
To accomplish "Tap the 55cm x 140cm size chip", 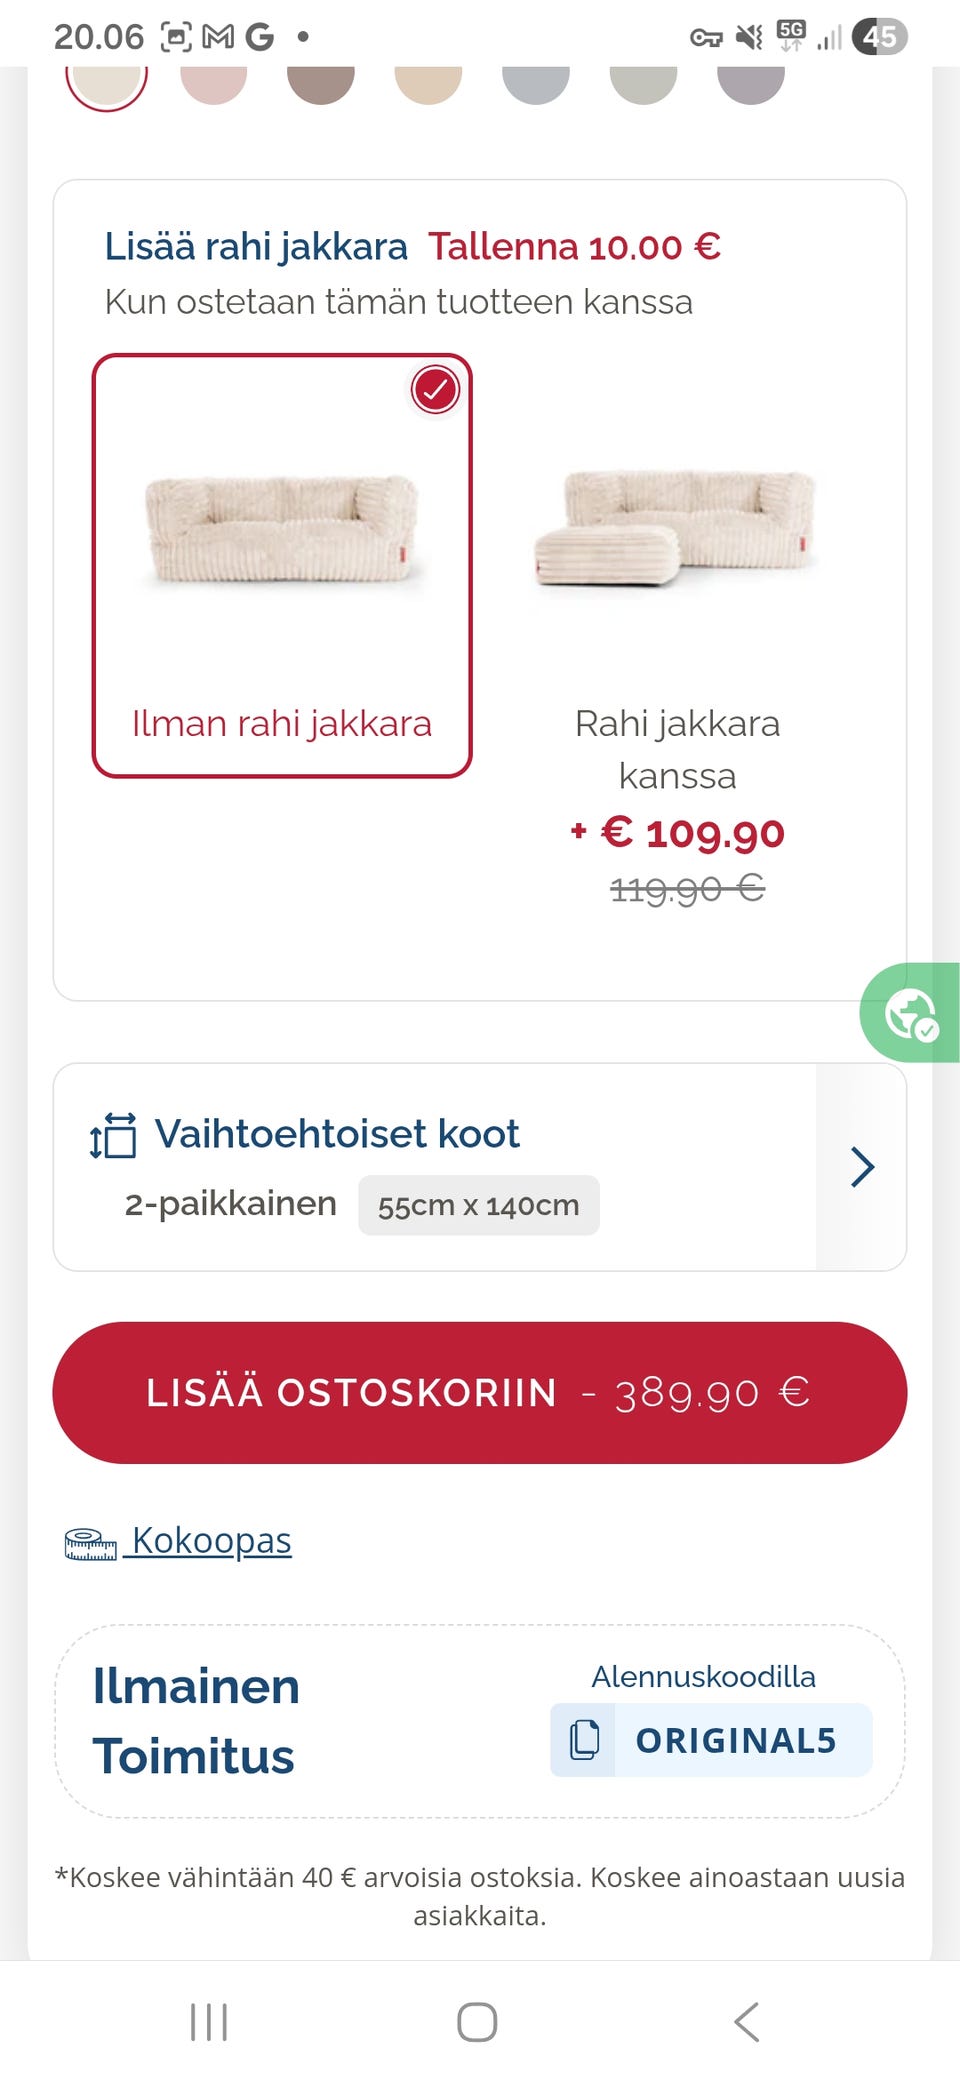I will (478, 1205).
